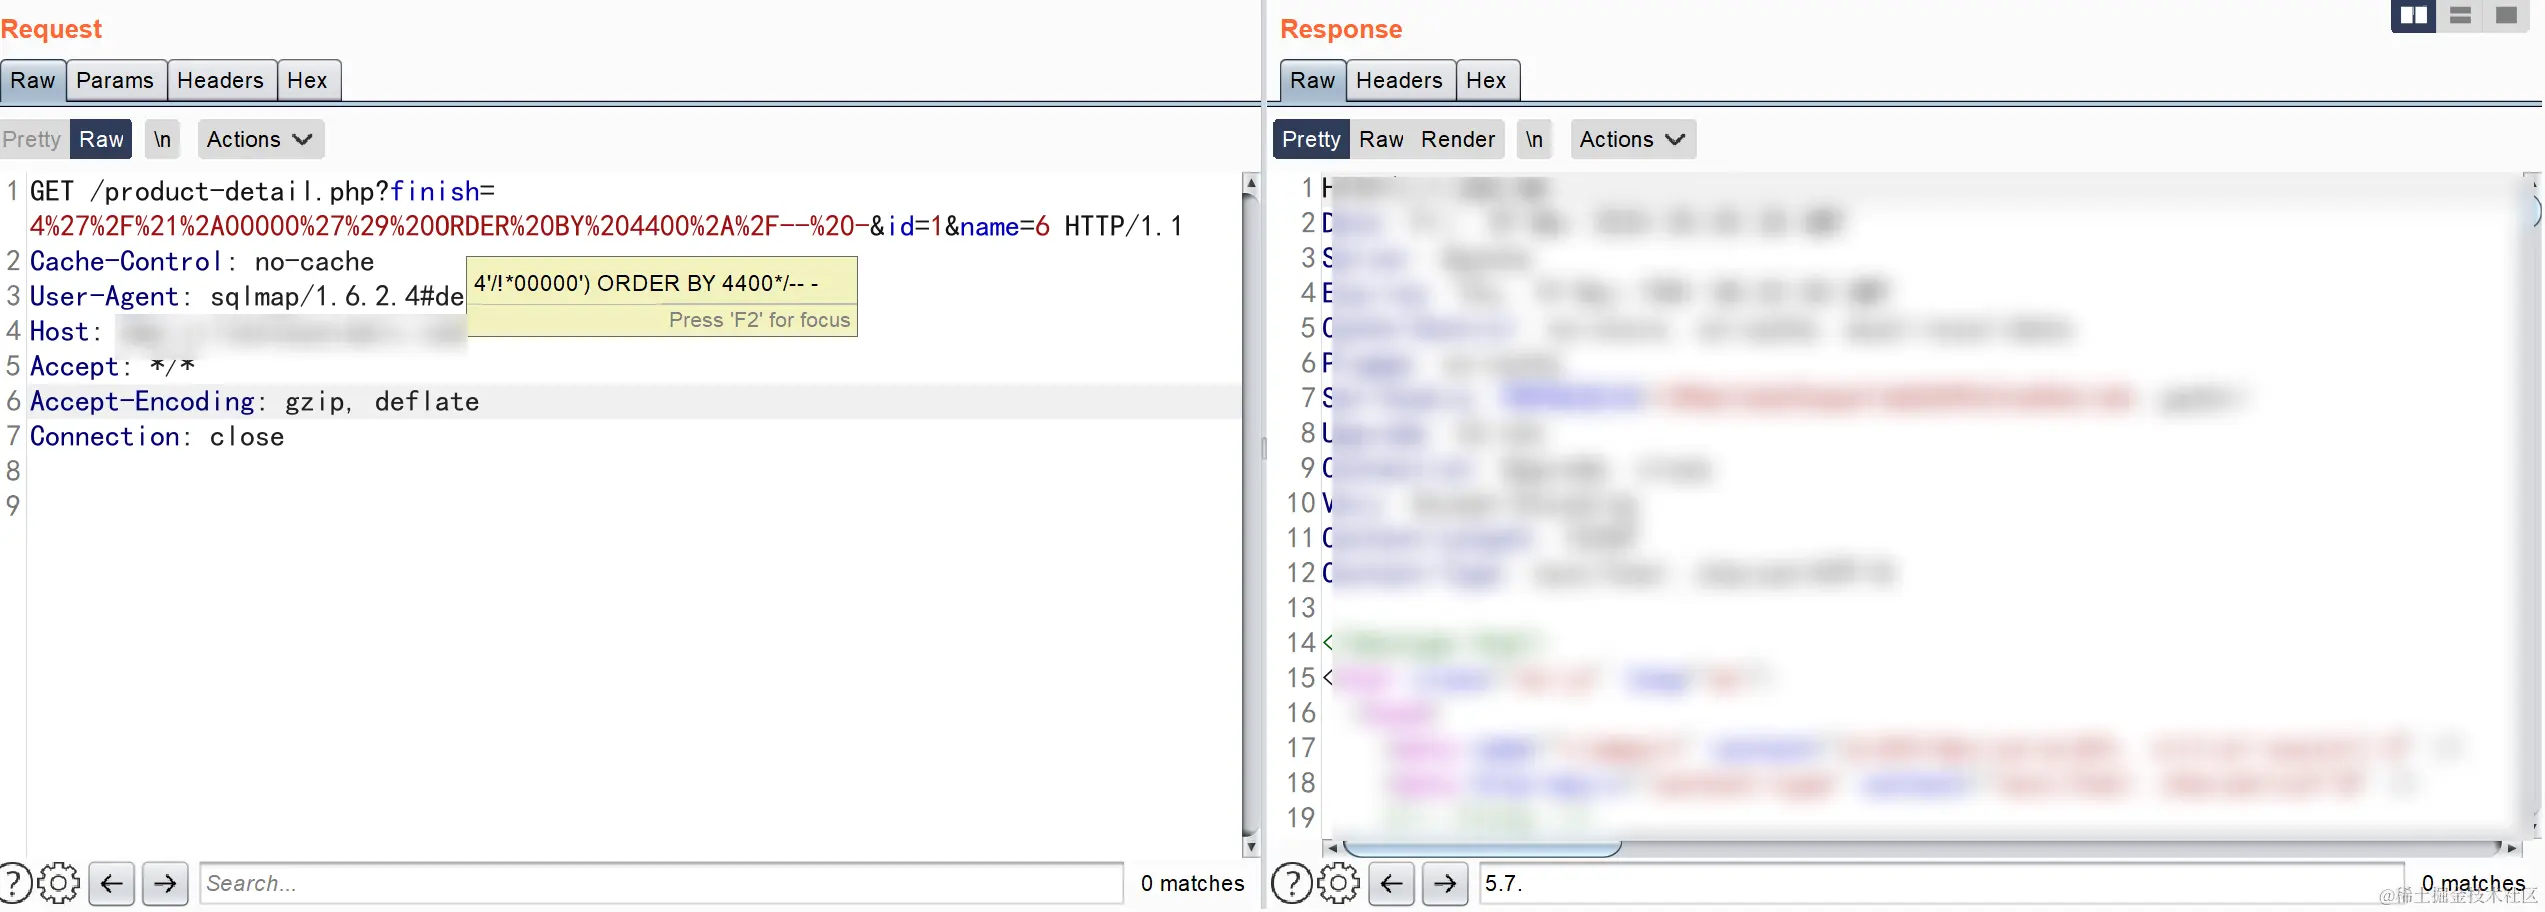The height and width of the screenshot is (912, 2545).
Task: Switch to combined tabbed layout
Action: [2507, 15]
